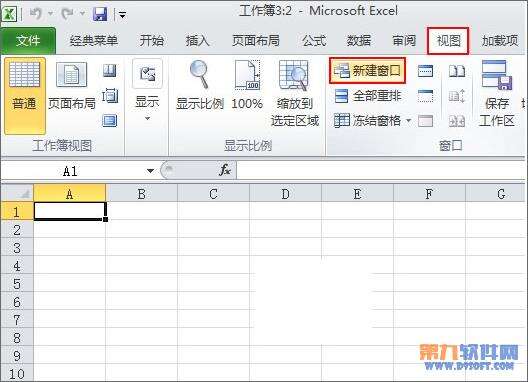Select row 2 header
The image size is (528, 382).
pyautogui.click(x=17, y=230)
